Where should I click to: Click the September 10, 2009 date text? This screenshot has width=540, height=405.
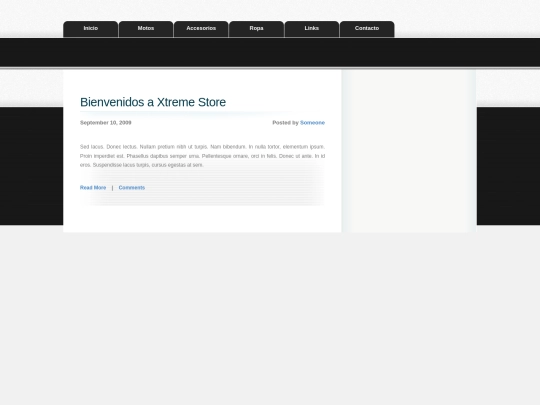[x=106, y=123]
